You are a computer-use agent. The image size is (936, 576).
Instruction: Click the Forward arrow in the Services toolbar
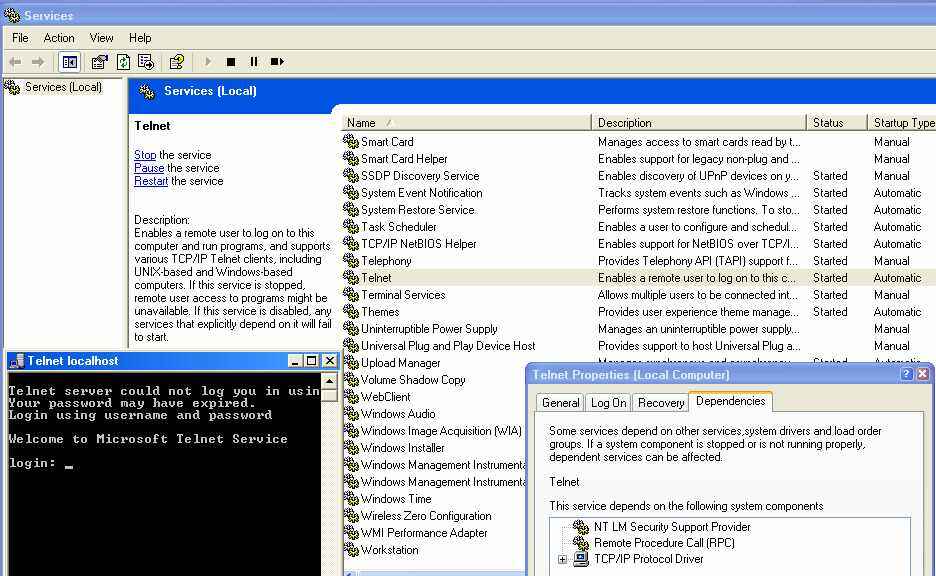pos(38,61)
